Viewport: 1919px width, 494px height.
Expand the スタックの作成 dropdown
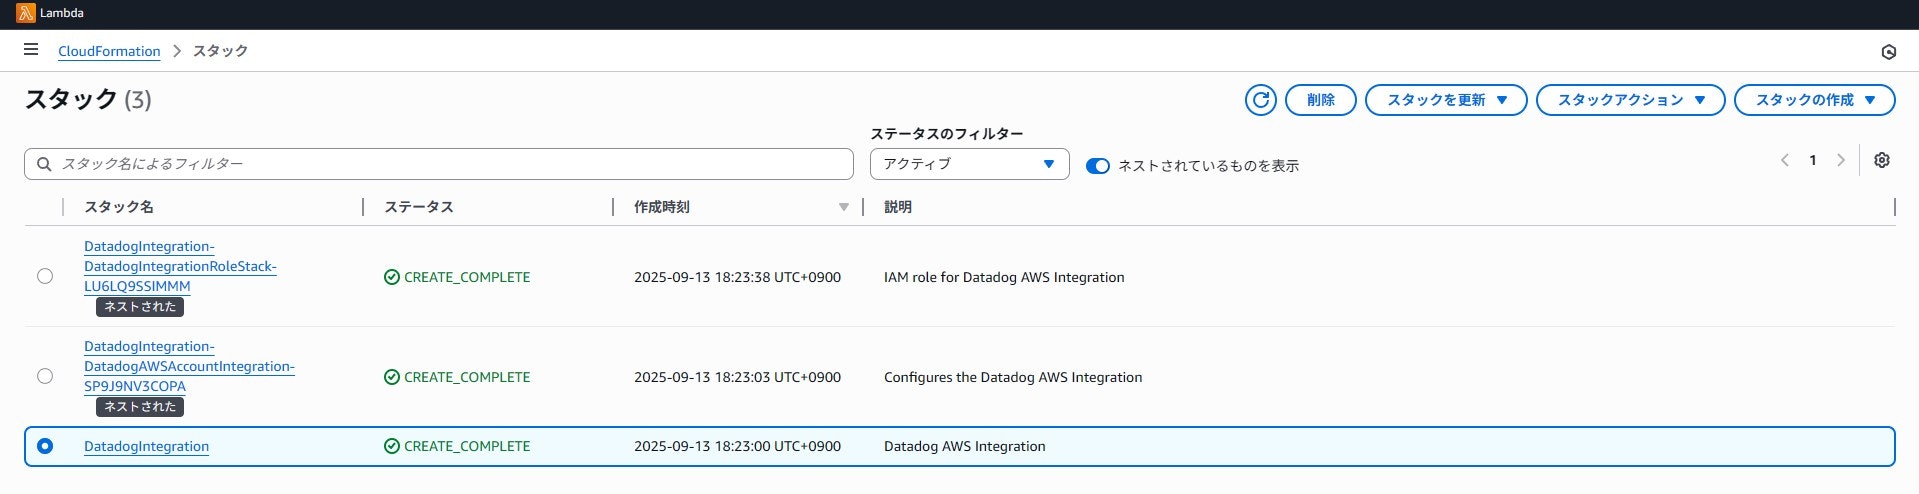1814,100
